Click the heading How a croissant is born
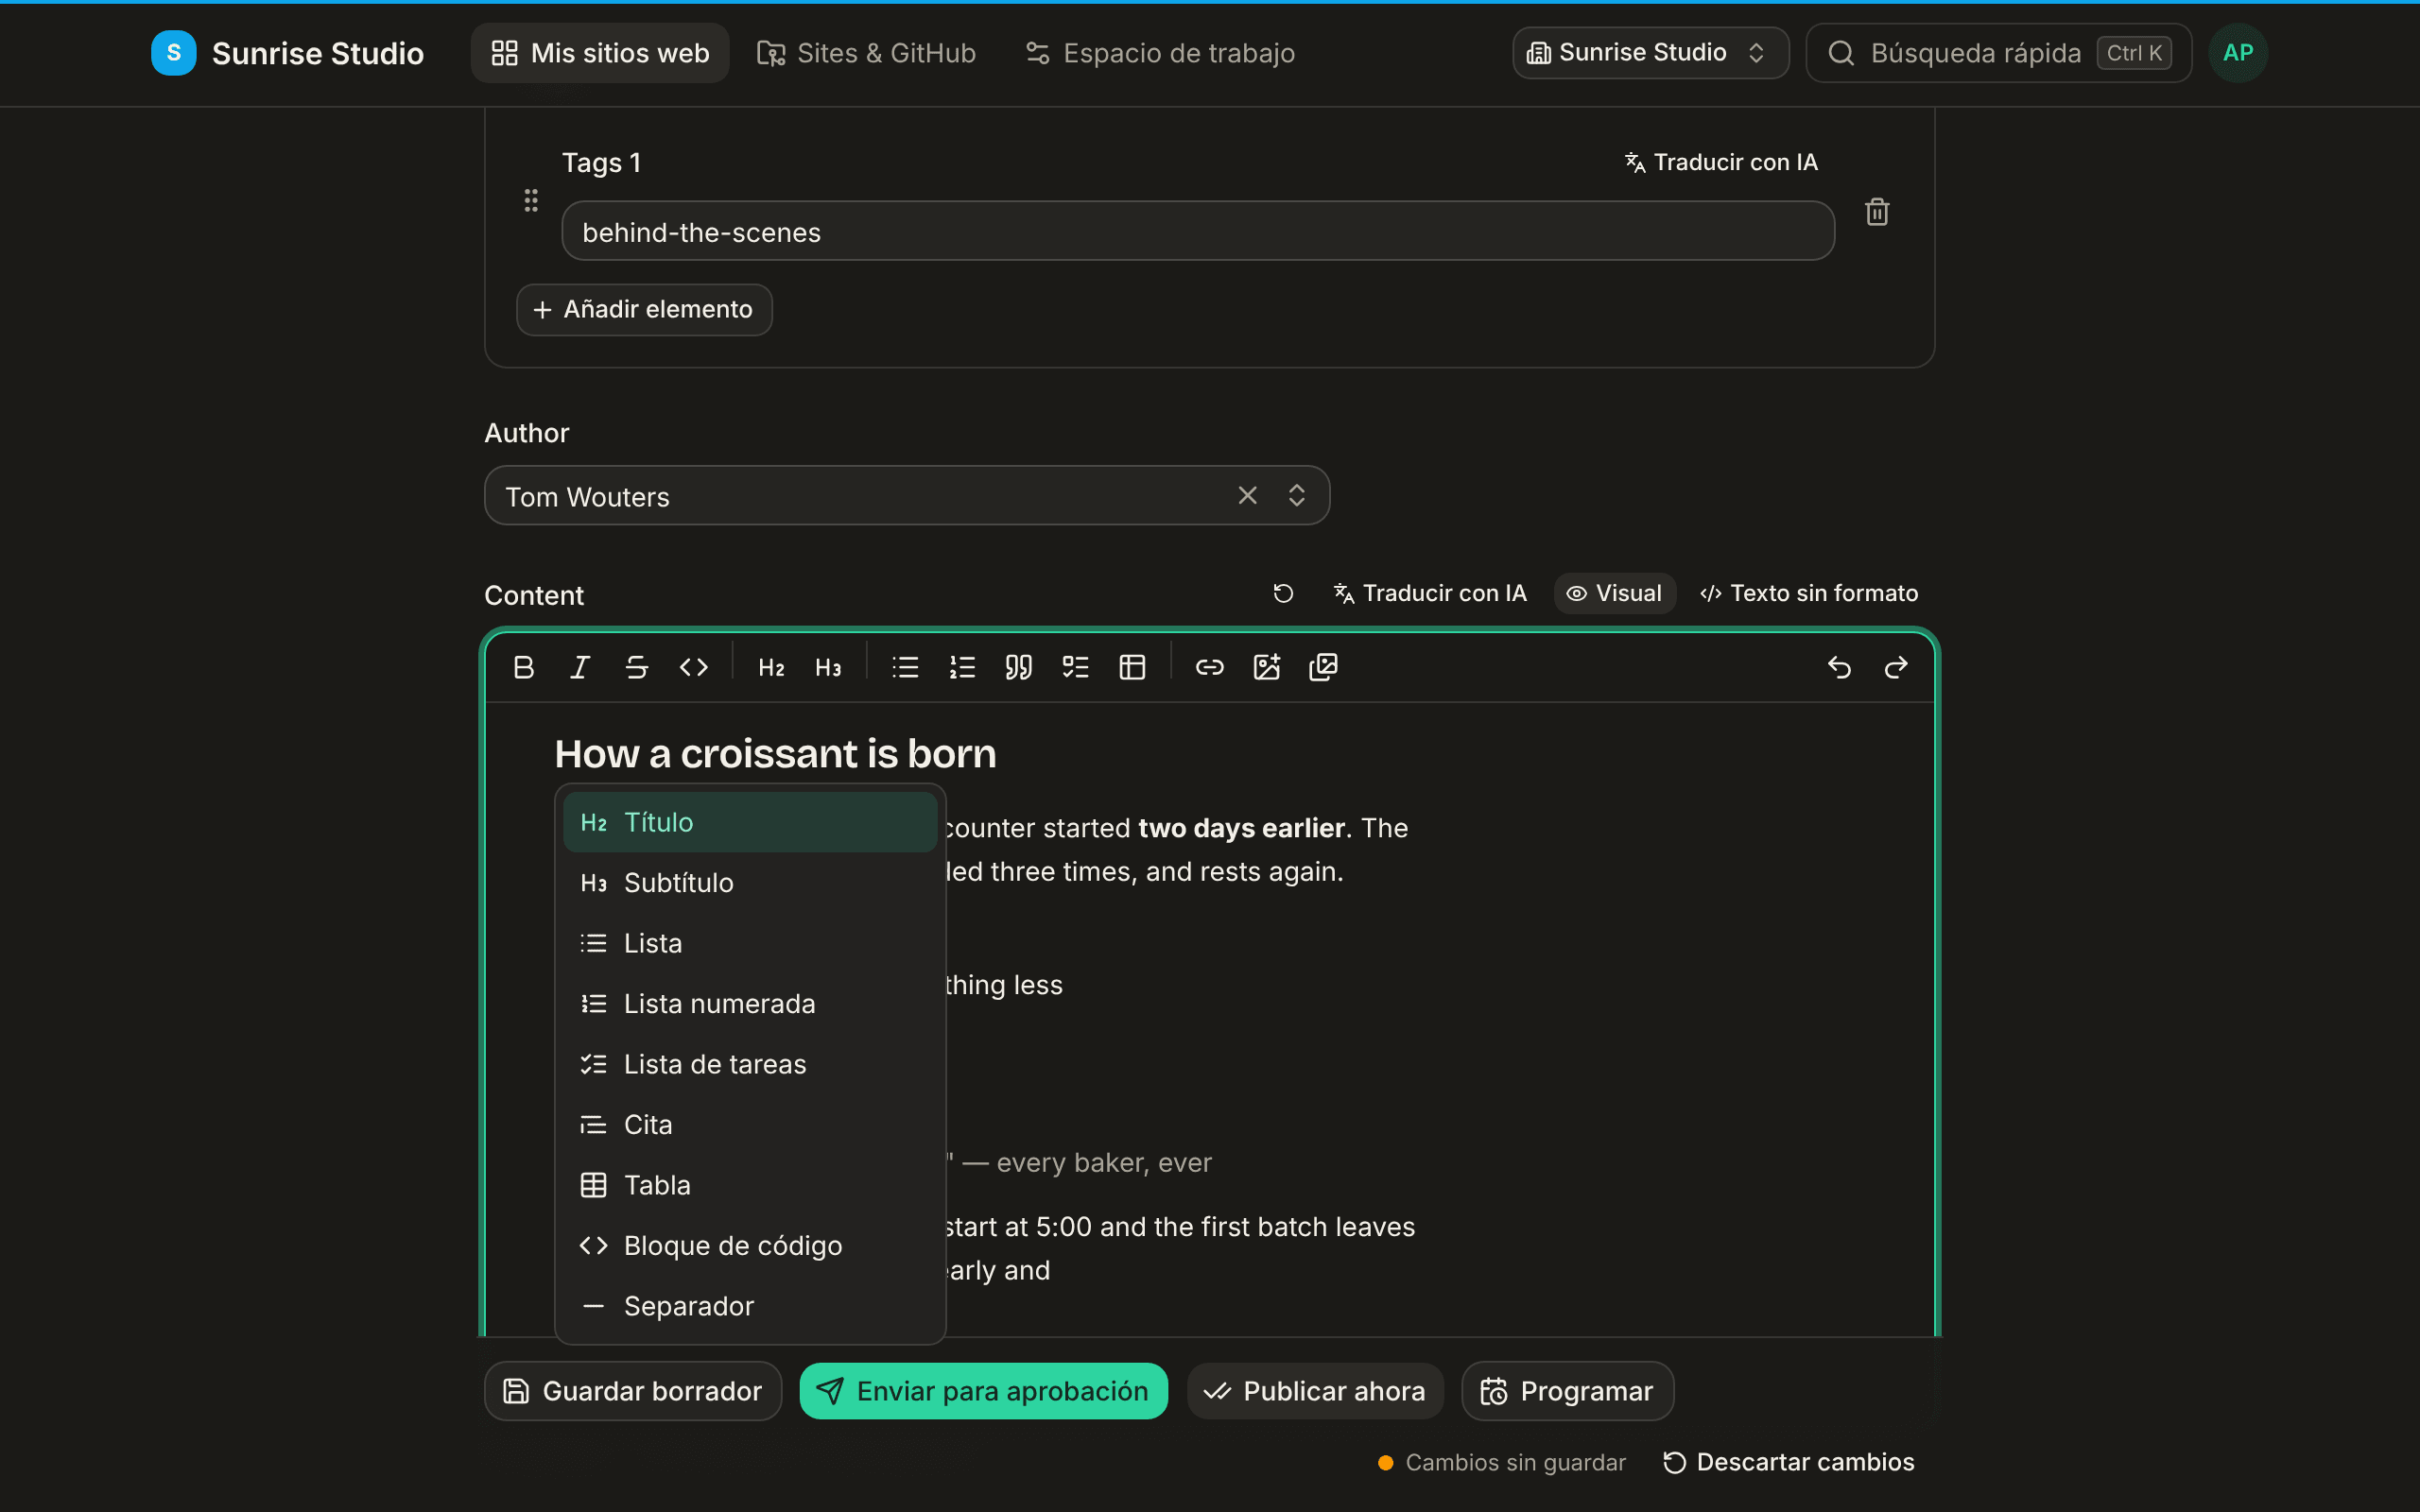Image resolution: width=2420 pixels, height=1512 pixels. coord(775,754)
